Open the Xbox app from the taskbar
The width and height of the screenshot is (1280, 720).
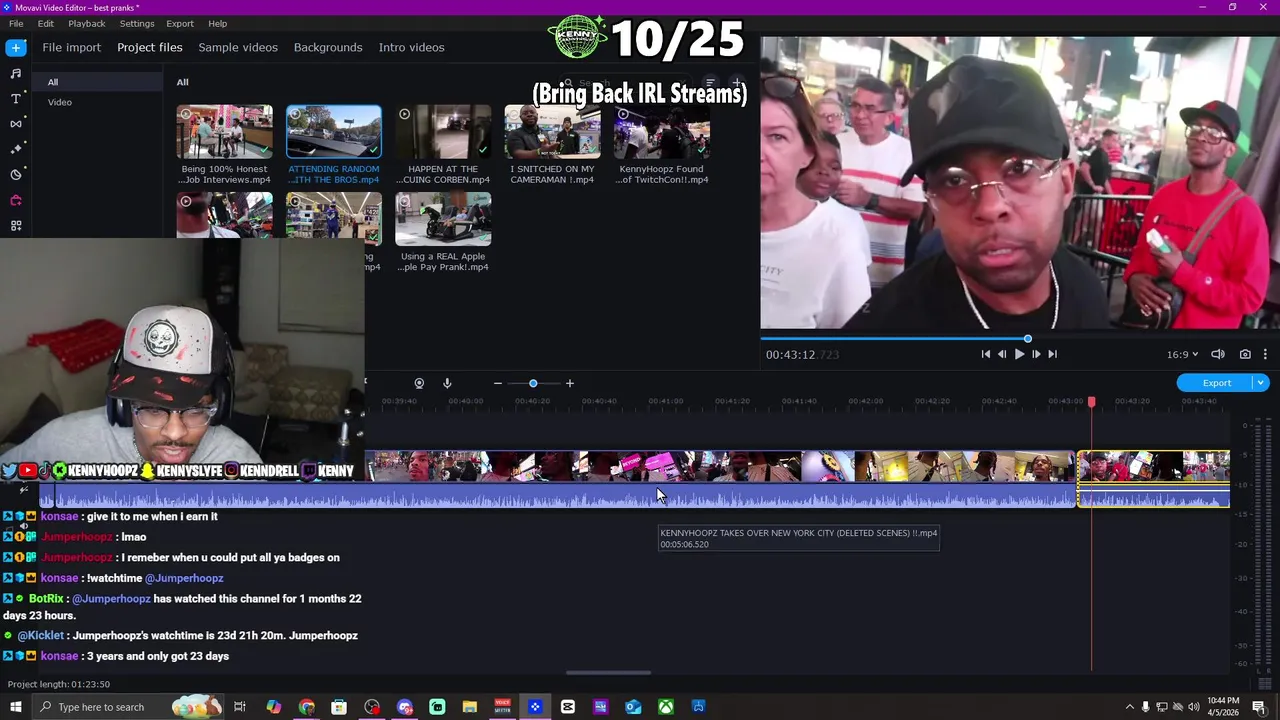click(x=665, y=707)
